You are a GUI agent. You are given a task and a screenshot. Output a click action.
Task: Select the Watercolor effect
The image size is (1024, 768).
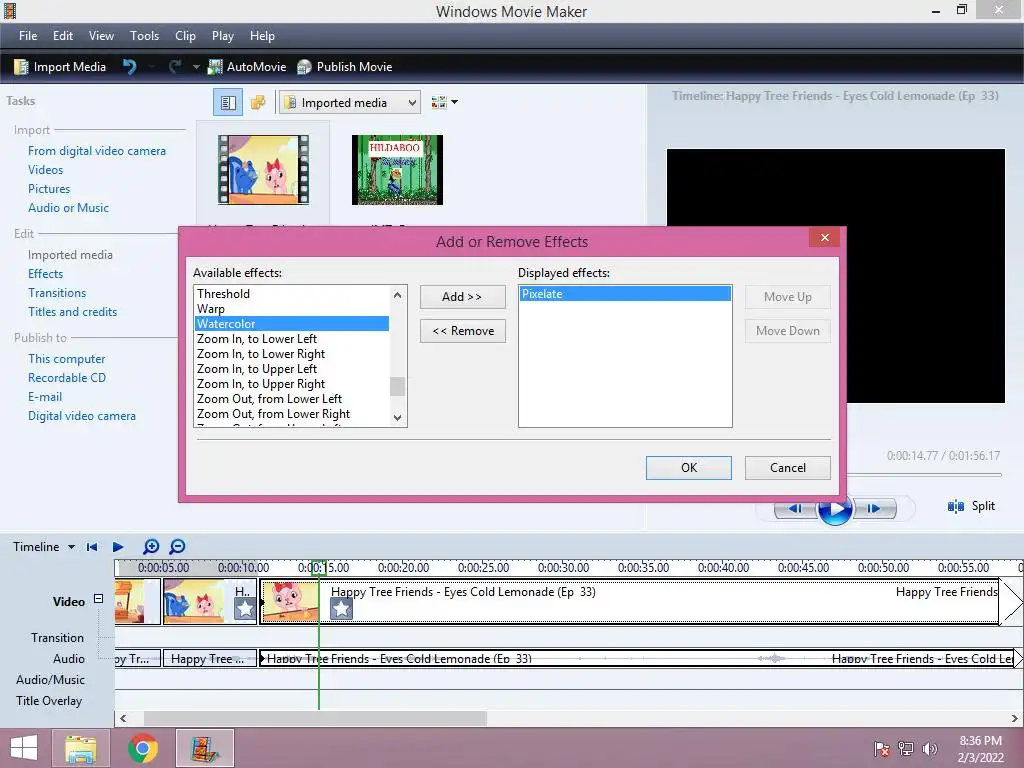pos(291,324)
